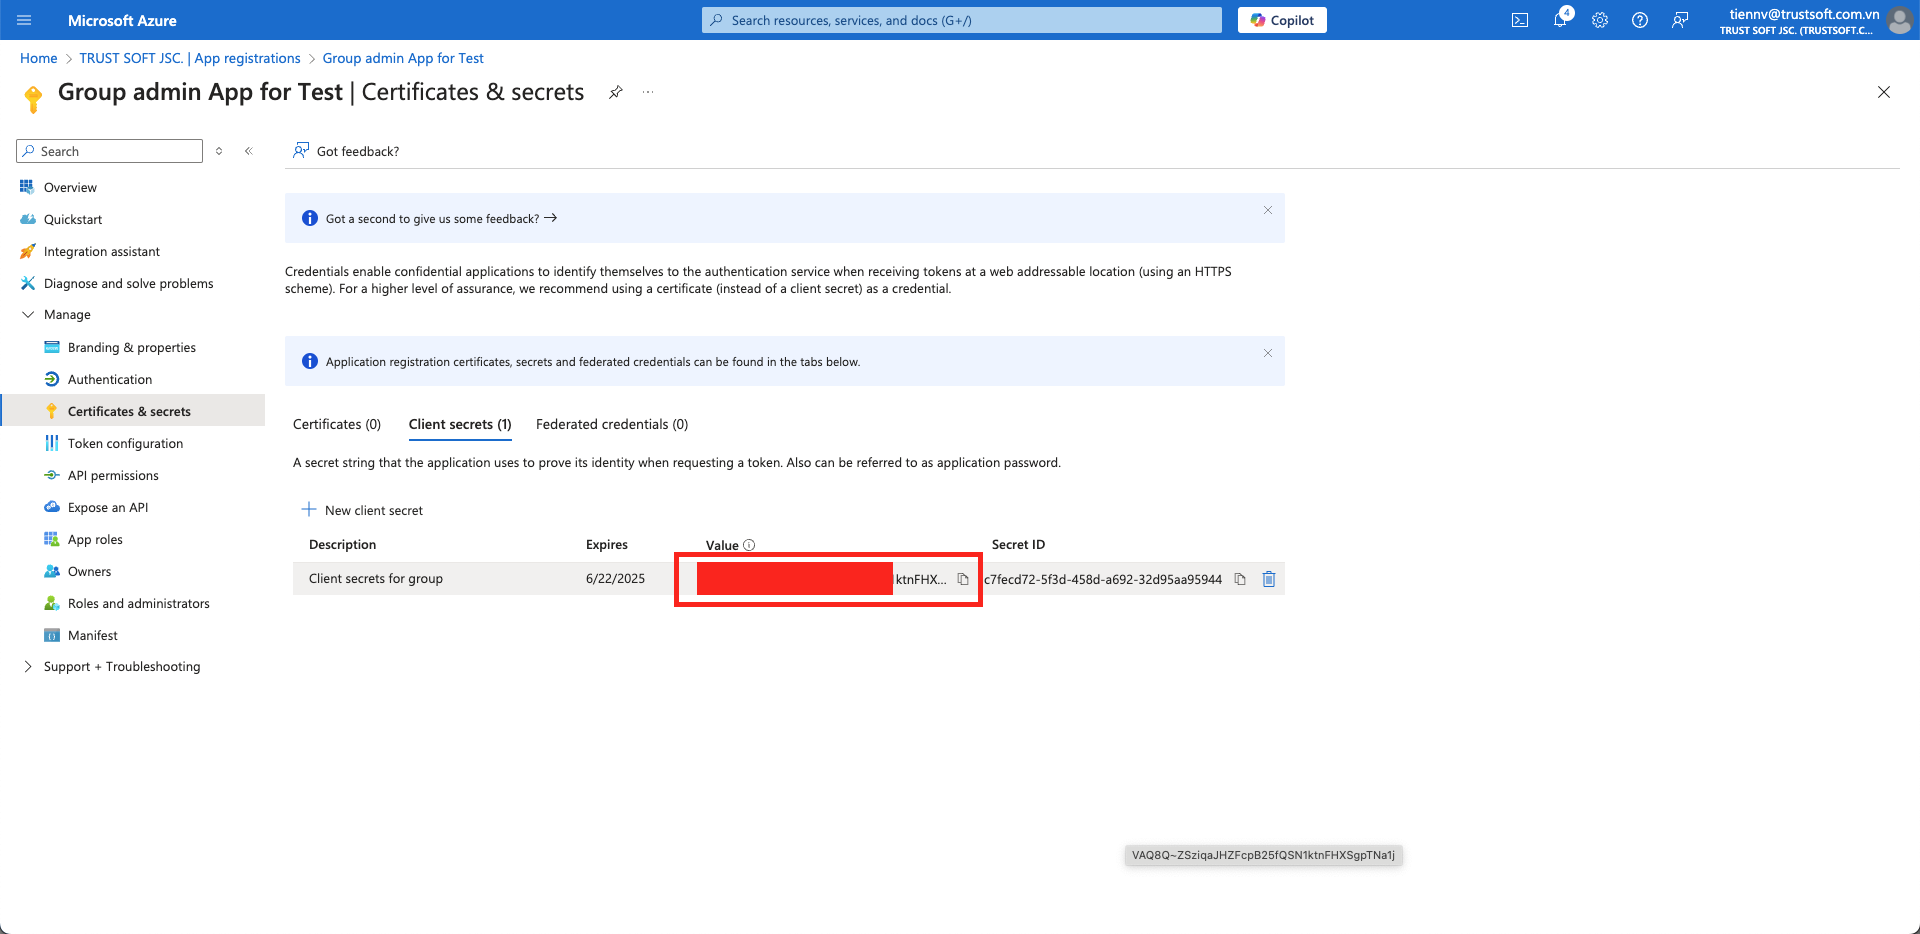Open the notifications bell

pyautogui.click(x=1560, y=20)
